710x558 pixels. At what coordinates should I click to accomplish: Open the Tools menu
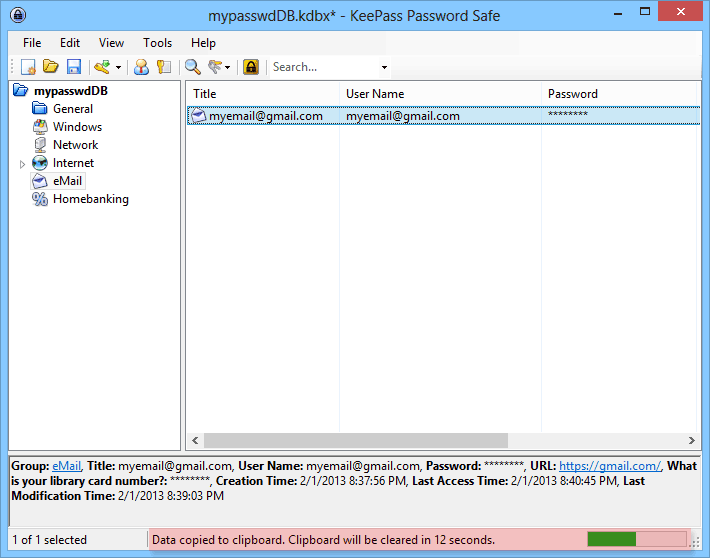(x=157, y=43)
